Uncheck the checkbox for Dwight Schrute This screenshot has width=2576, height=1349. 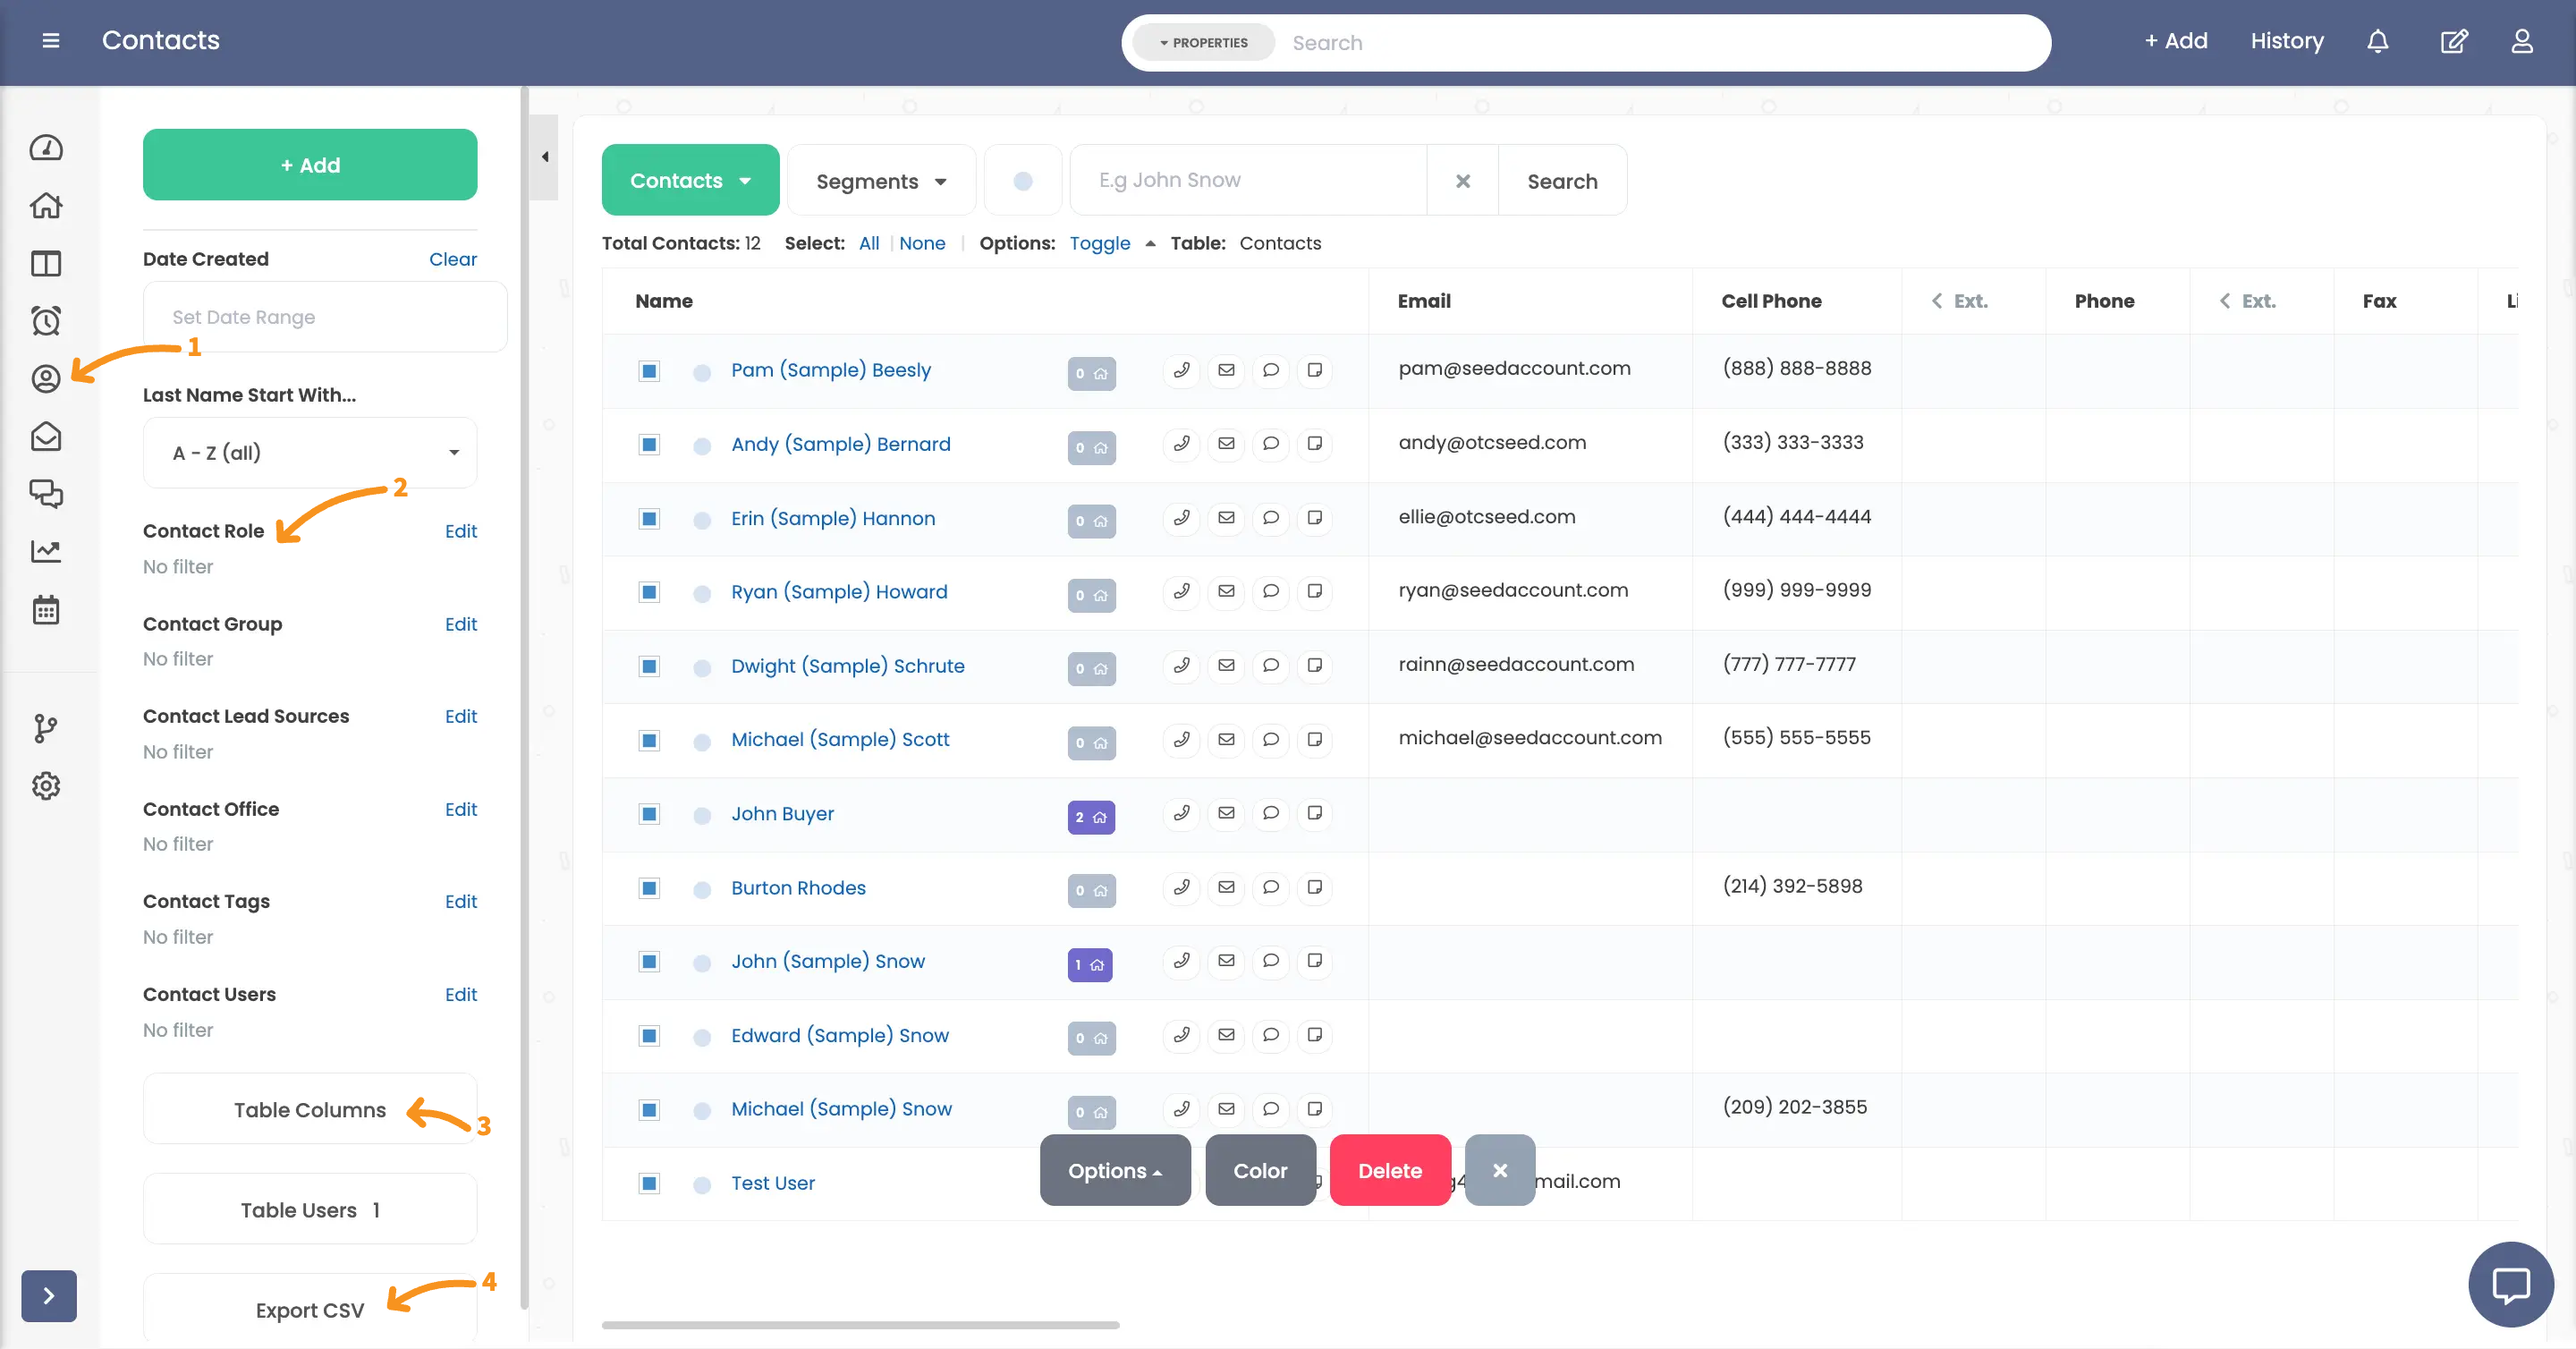pos(649,666)
